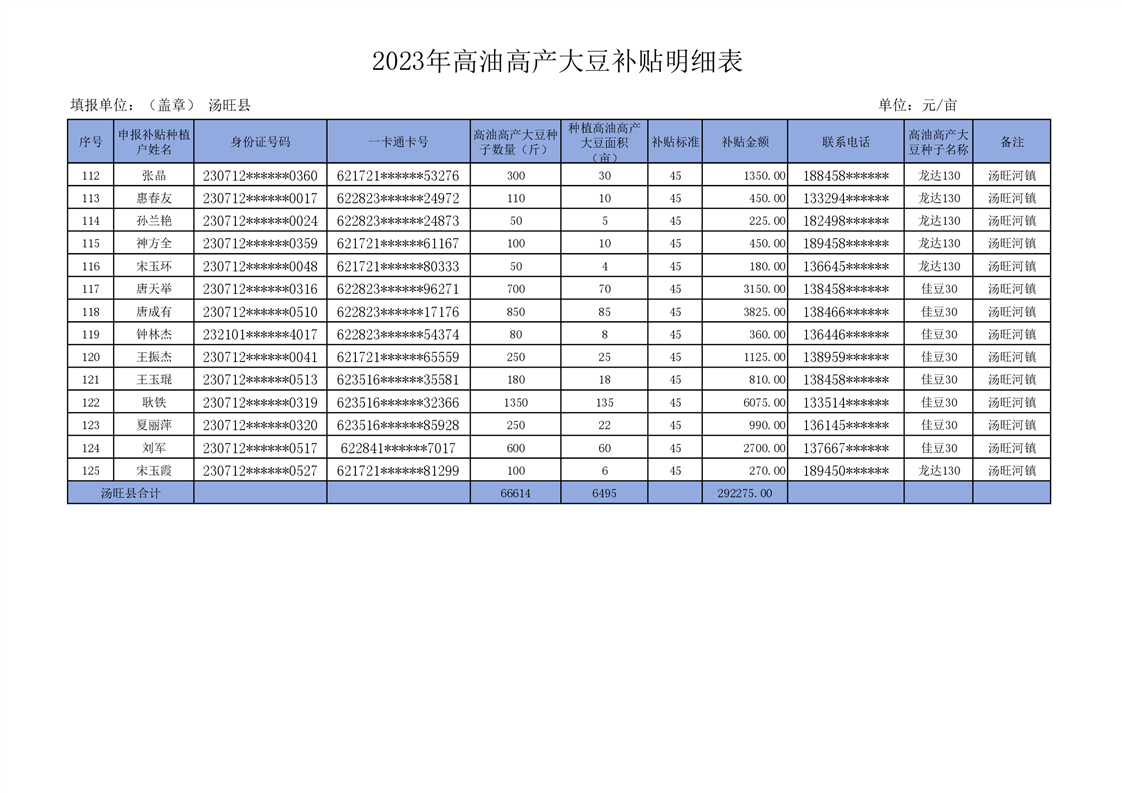Click the name cell 宋玉环
Viewport: 1122px width, 793px height.
154,266
